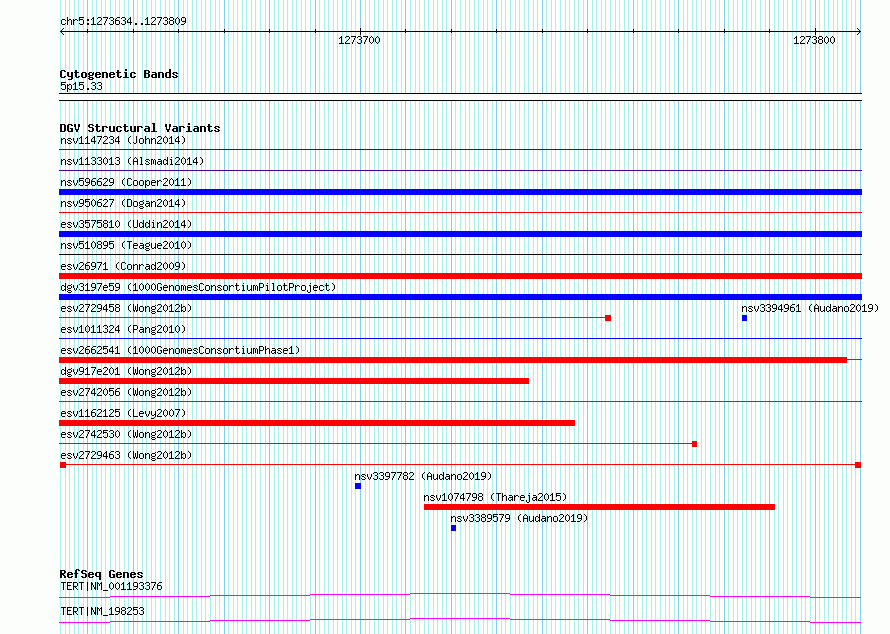Click left red end marker of esv2729463
Viewport: 890px width, 634px height.
pyautogui.click(x=63, y=465)
